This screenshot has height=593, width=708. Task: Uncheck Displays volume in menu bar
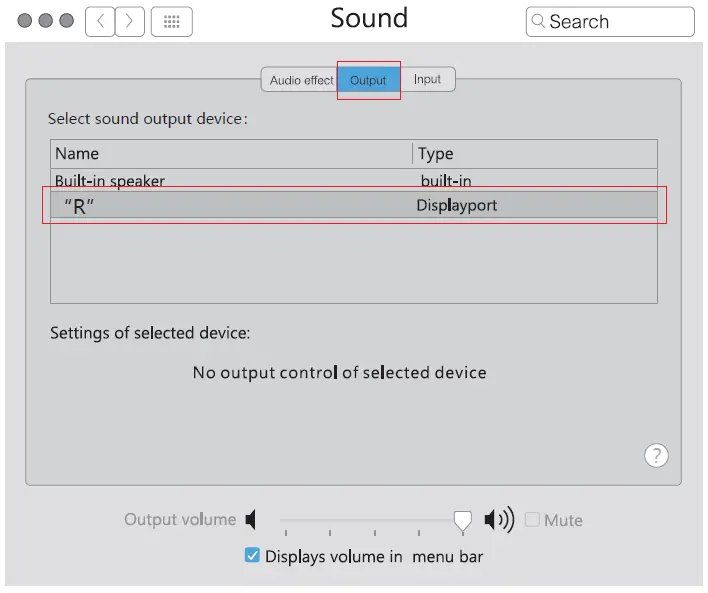[252, 556]
